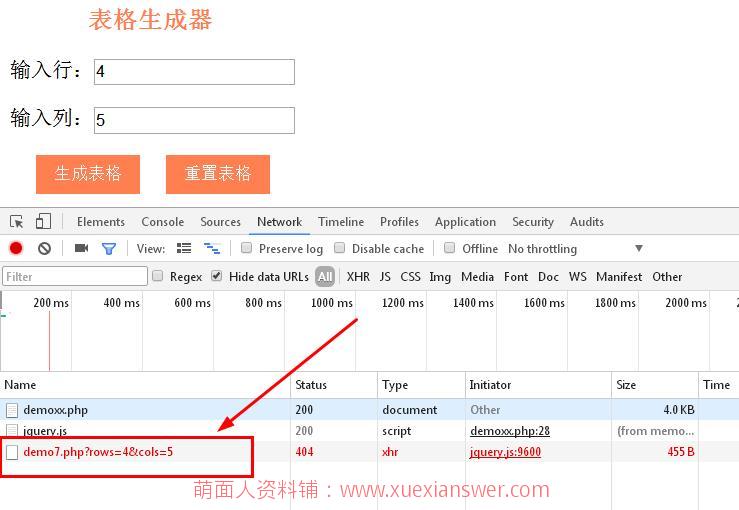Open the Security tab
Viewport: 739px width, 510px height.
coord(533,222)
